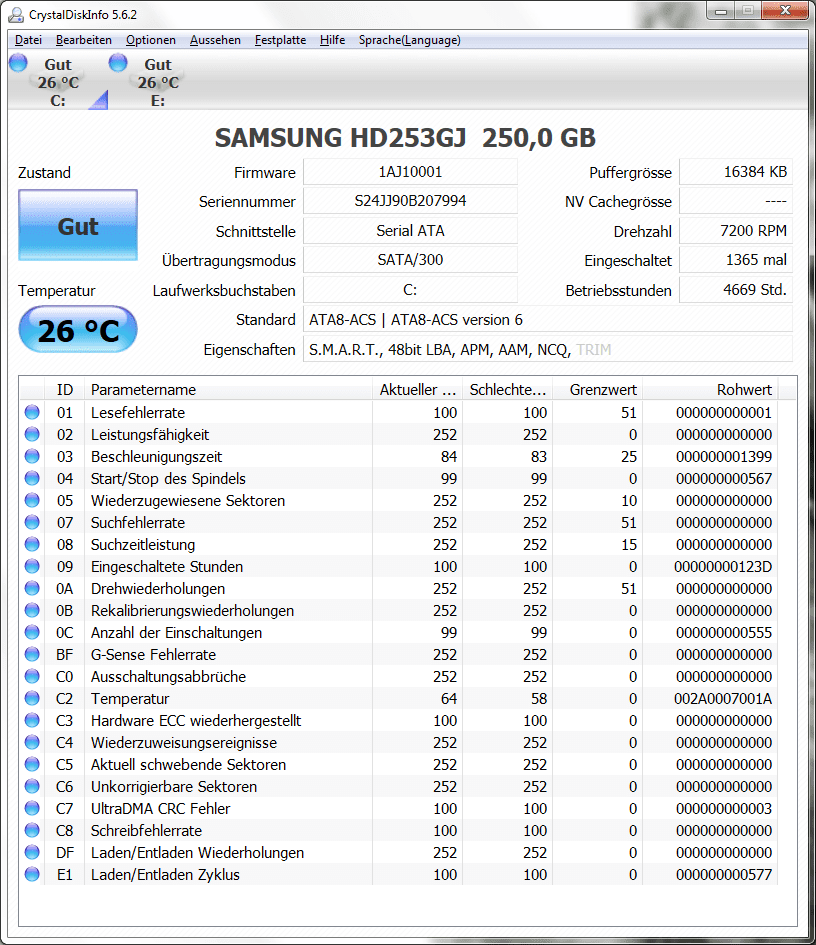Click the Schnittstelle field Serial ATA

(410, 231)
